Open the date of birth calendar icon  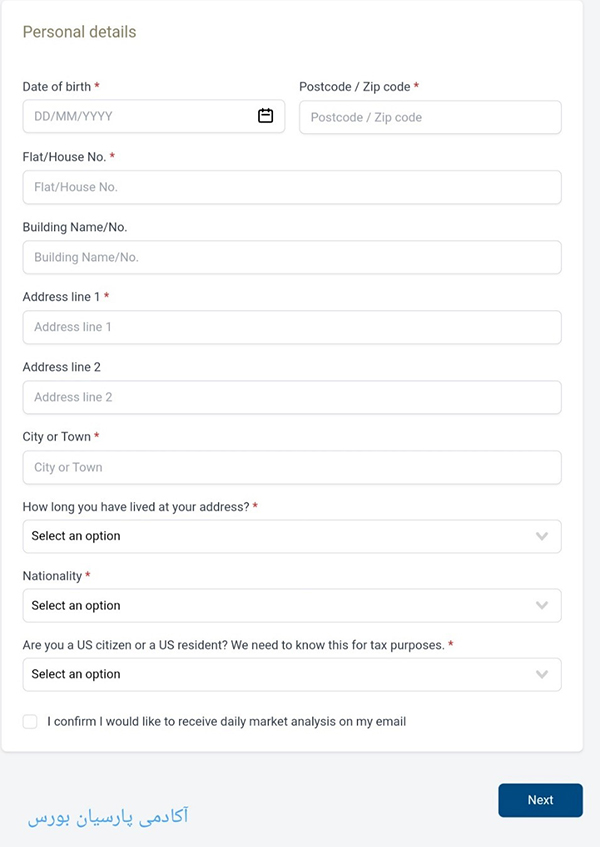(x=266, y=116)
